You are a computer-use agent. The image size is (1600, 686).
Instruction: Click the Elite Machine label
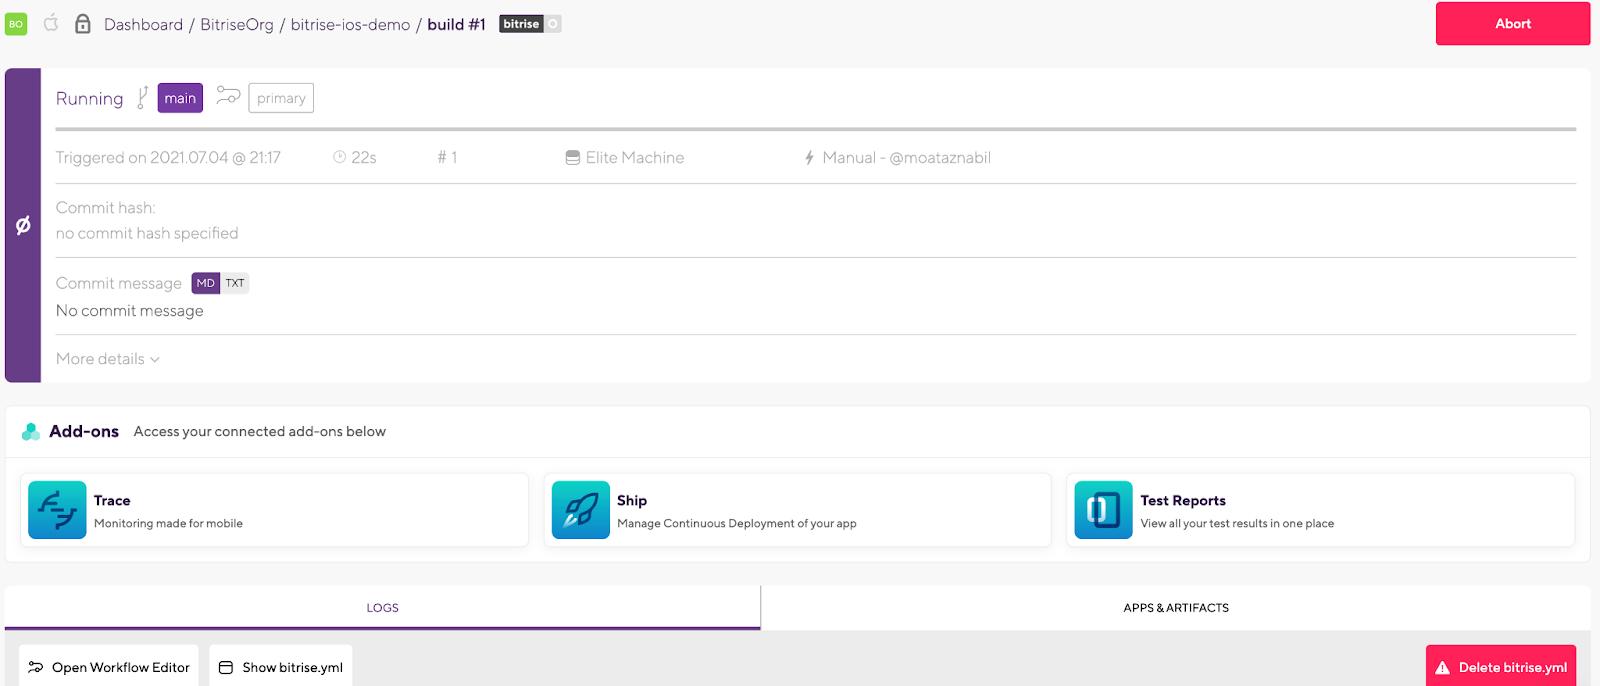635,157
